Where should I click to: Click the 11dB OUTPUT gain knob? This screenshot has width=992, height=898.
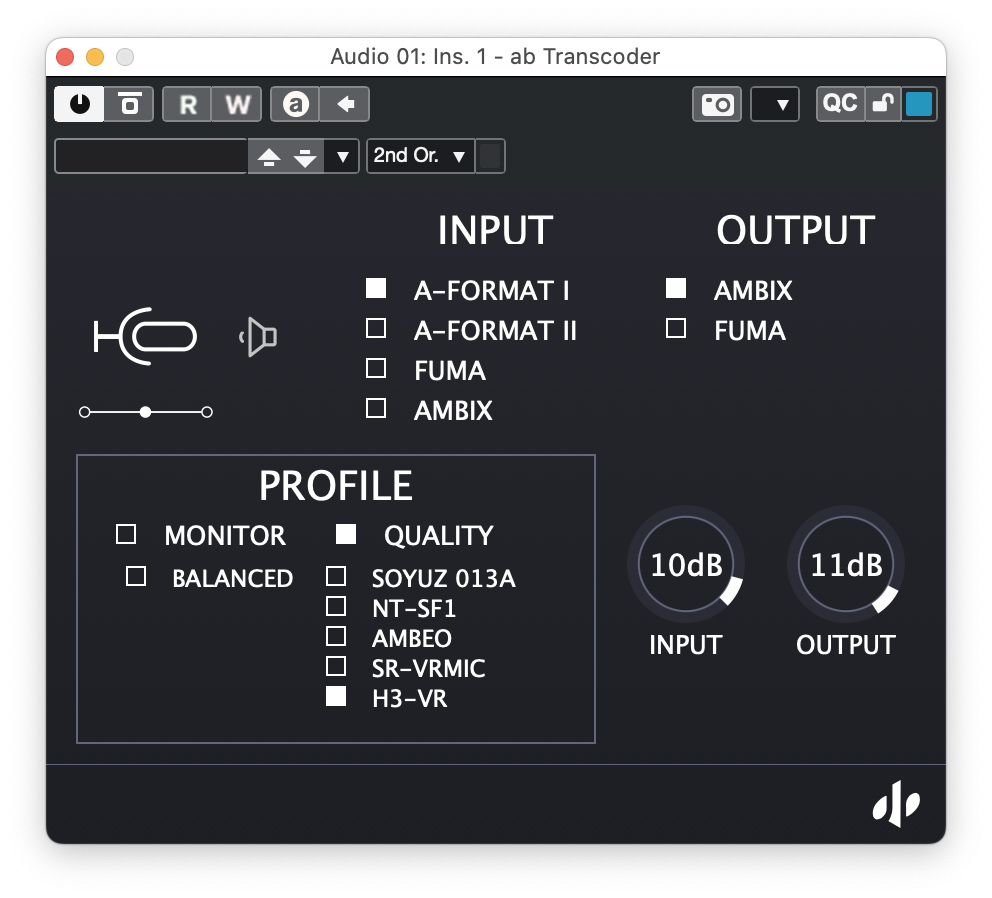(x=846, y=564)
